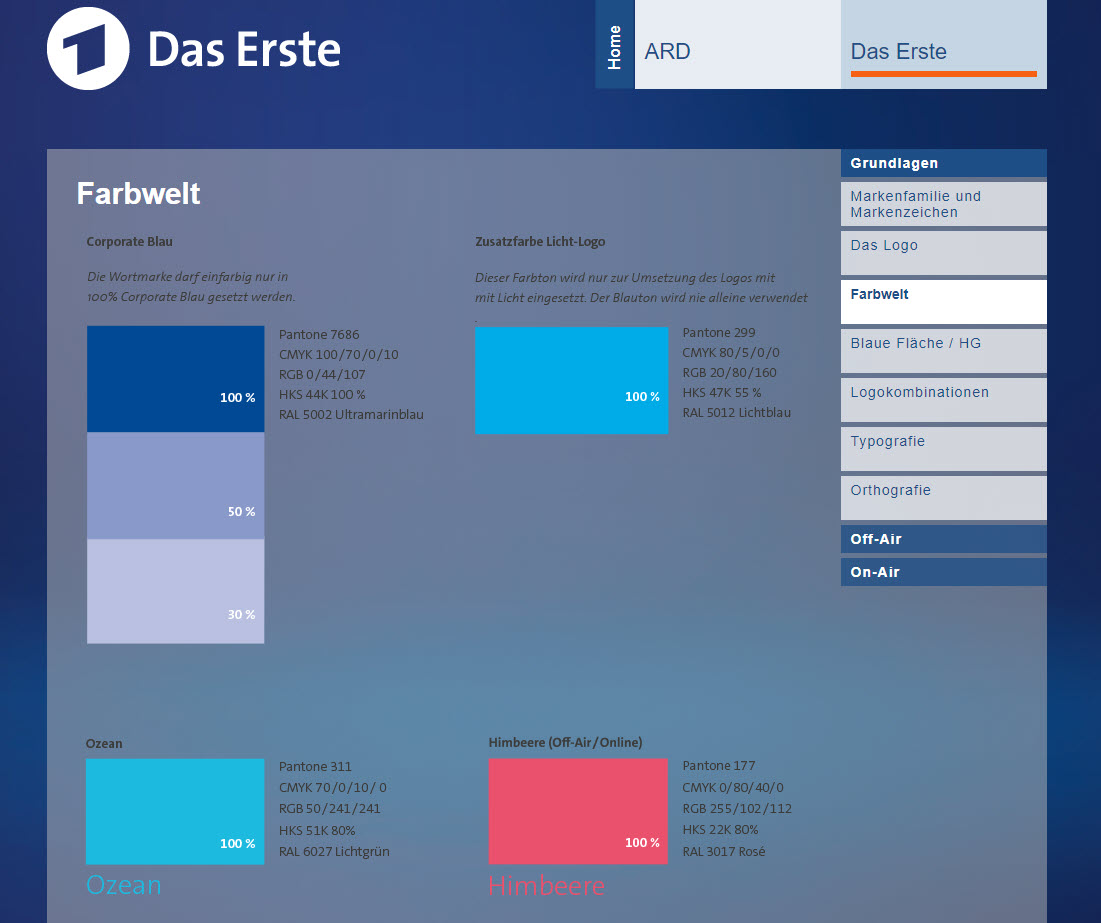Navigate to Logokombinationen

click(943, 399)
